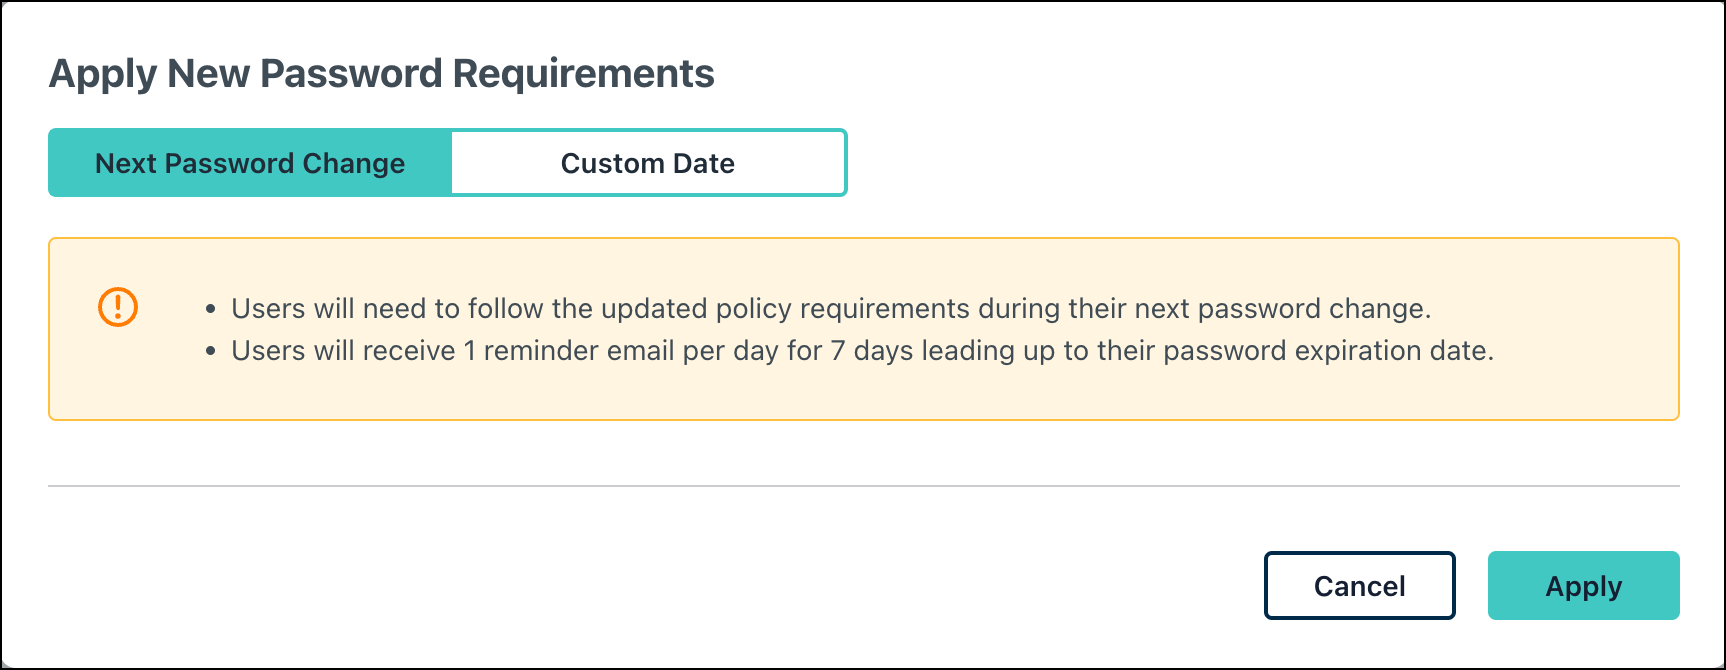1726x670 pixels.
Task: Click the "updated policy requirements" phrase
Action: (785, 308)
